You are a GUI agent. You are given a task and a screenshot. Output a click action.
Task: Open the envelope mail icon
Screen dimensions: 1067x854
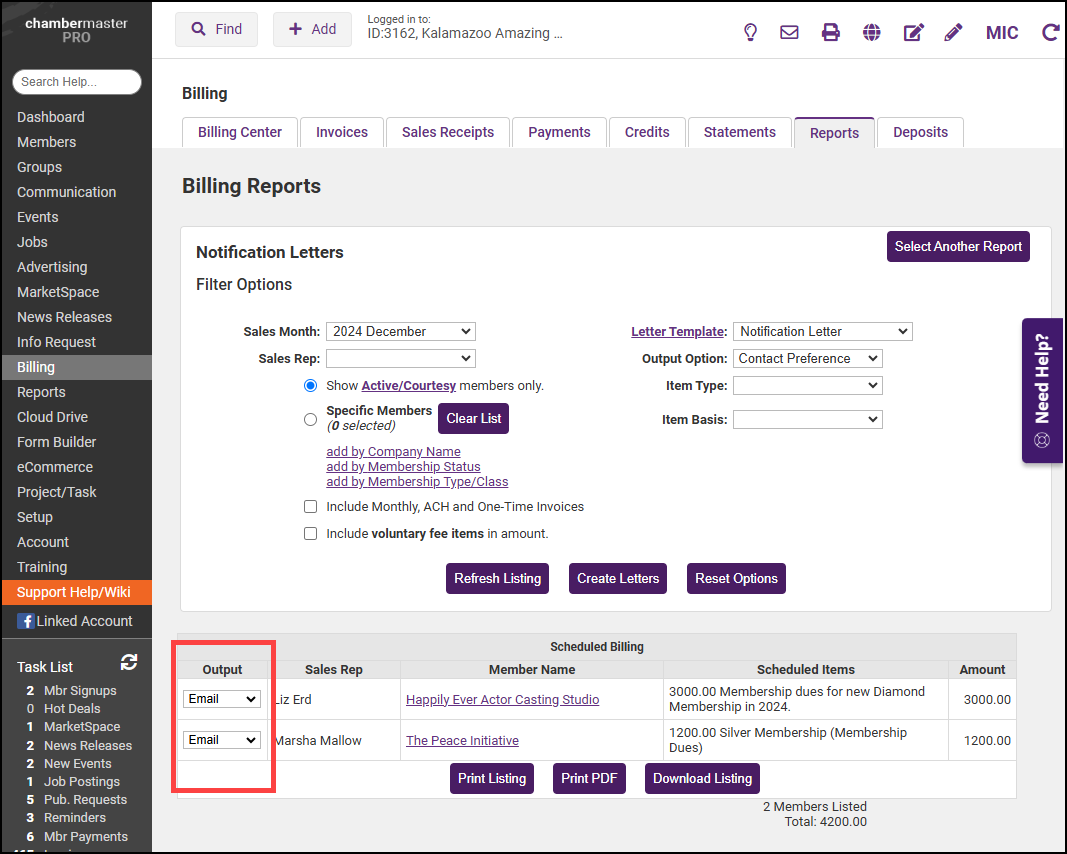pyautogui.click(x=789, y=32)
